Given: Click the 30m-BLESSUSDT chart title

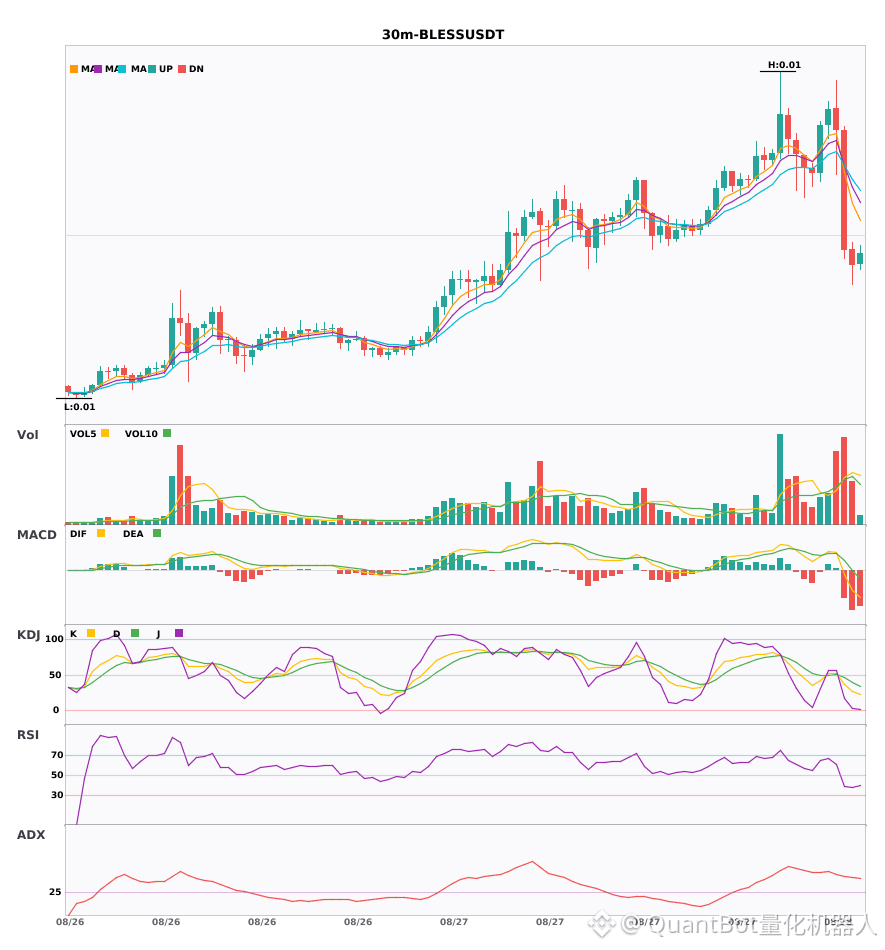Looking at the screenshot, I should [x=443, y=35].
